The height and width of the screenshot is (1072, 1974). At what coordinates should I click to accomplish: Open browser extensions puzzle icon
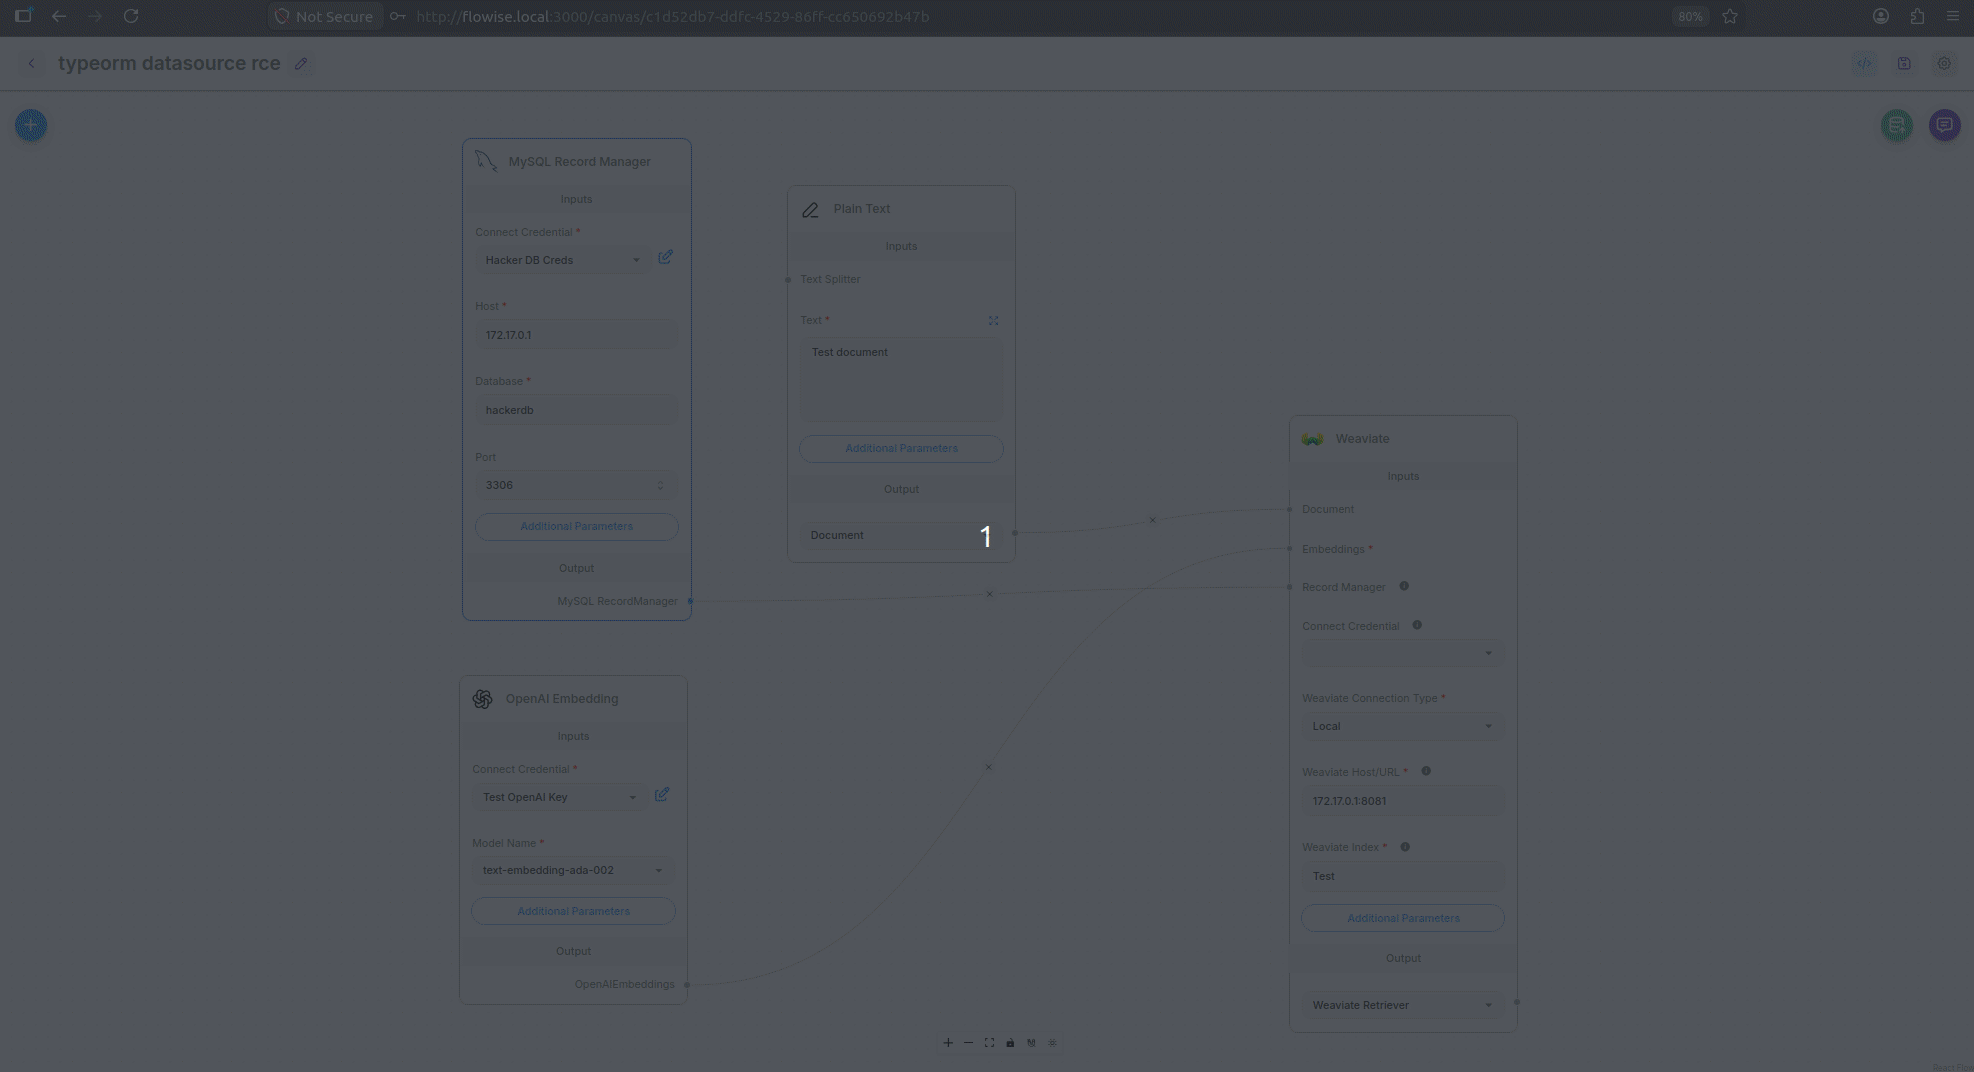1917,16
